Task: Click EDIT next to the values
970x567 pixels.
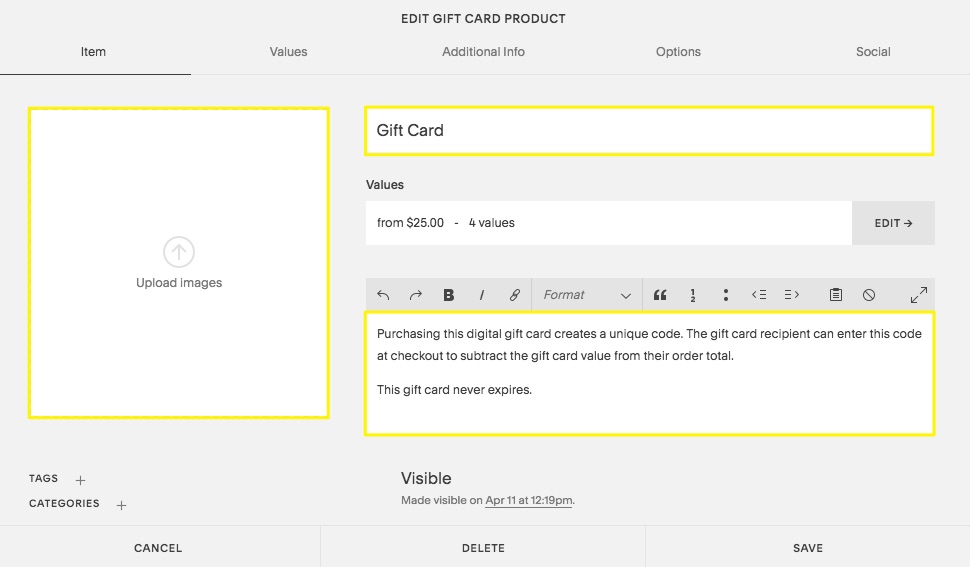Action: (893, 223)
